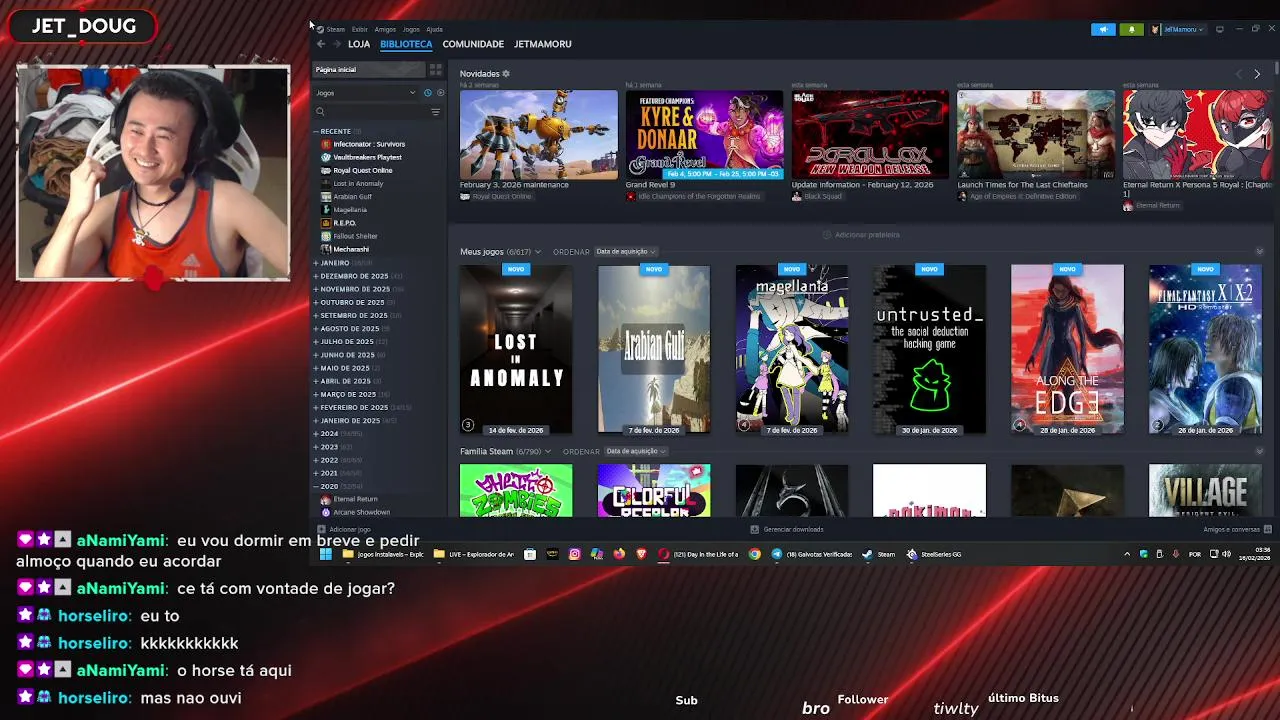Viewport: 1280px width, 720px height.
Task: Open the Steam menu
Action: pyautogui.click(x=335, y=29)
